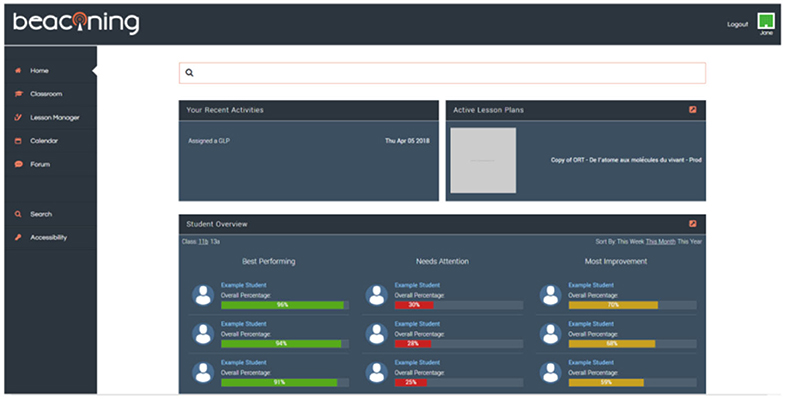Open the first Best Performing Example Student link
This screenshot has height=399, width=785.
click(x=244, y=285)
